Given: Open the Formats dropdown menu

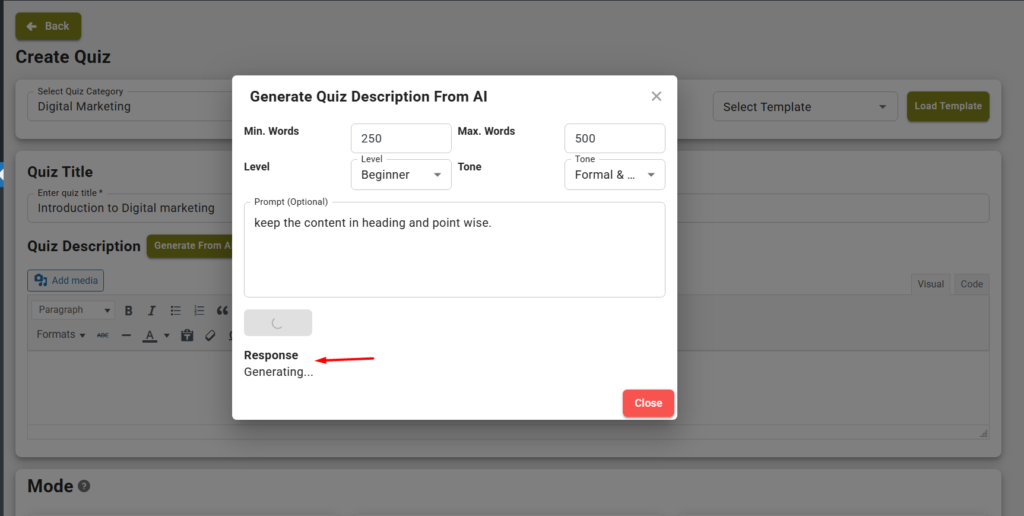Looking at the screenshot, I should pyautogui.click(x=61, y=334).
